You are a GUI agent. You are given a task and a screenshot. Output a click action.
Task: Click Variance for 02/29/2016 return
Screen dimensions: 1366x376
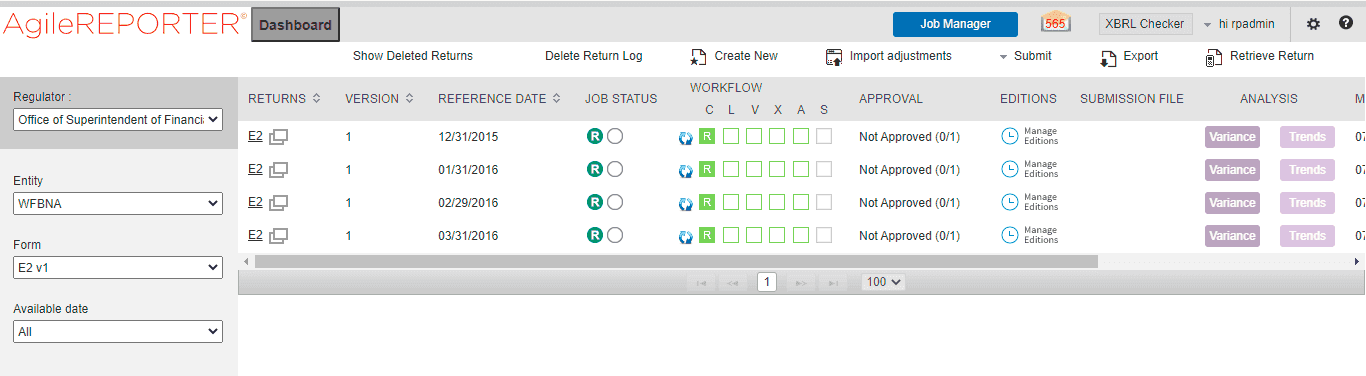click(1232, 203)
